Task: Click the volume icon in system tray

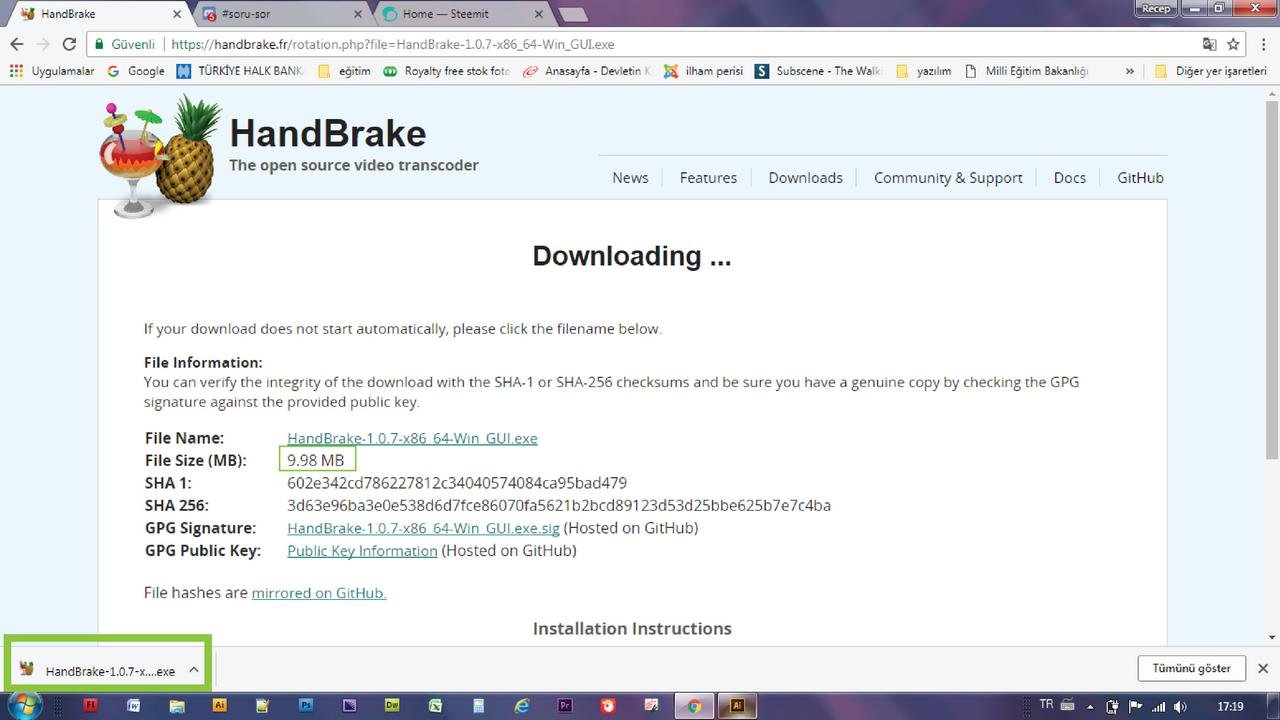Action: click(1180, 706)
